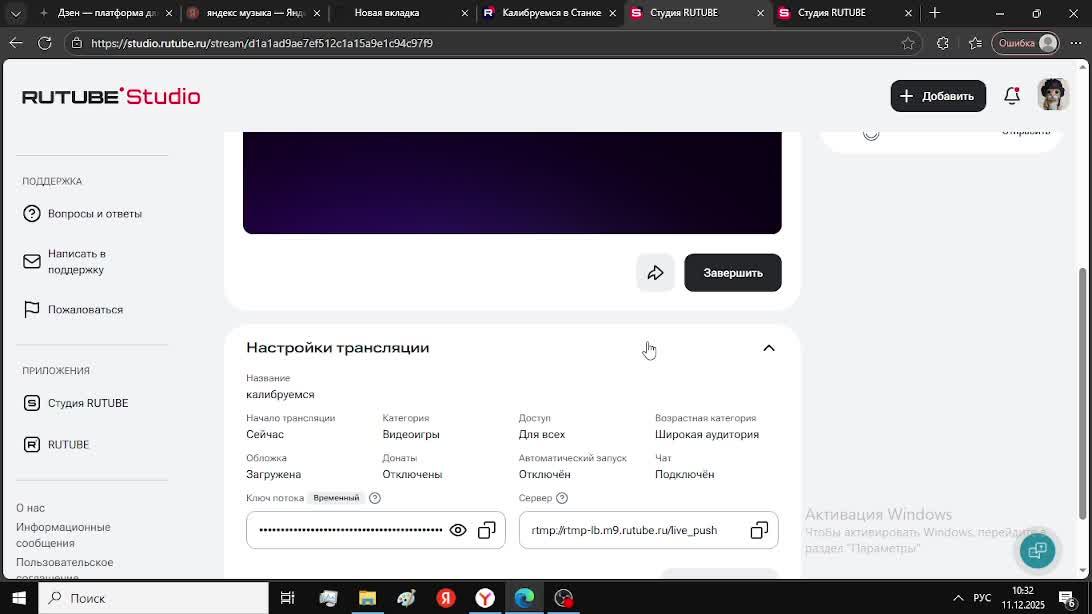
Task: Click the chat status Подключён
Action: click(685, 475)
